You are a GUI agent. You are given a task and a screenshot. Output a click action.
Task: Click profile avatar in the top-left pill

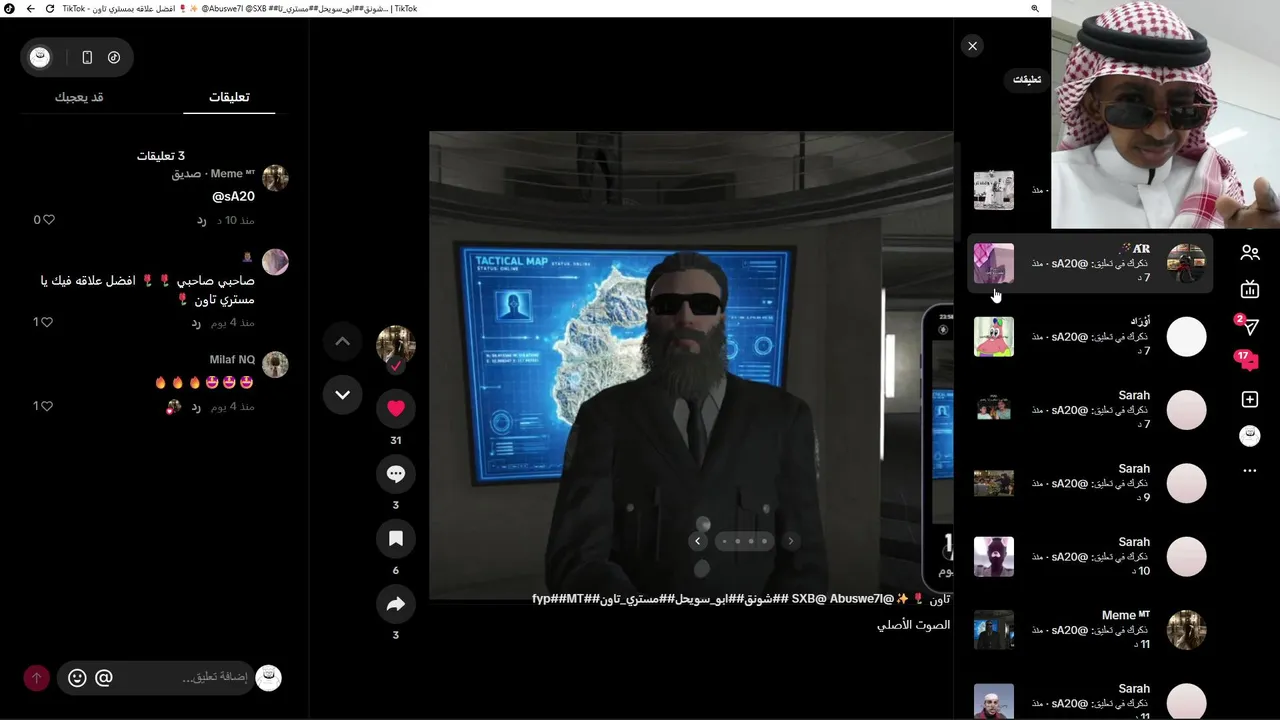click(40, 57)
